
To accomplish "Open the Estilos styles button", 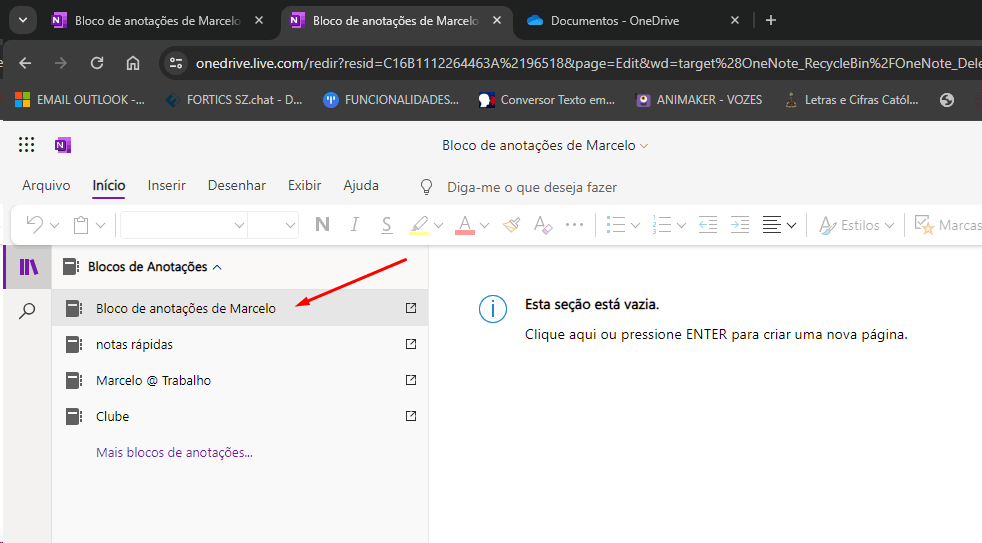I will [856, 225].
